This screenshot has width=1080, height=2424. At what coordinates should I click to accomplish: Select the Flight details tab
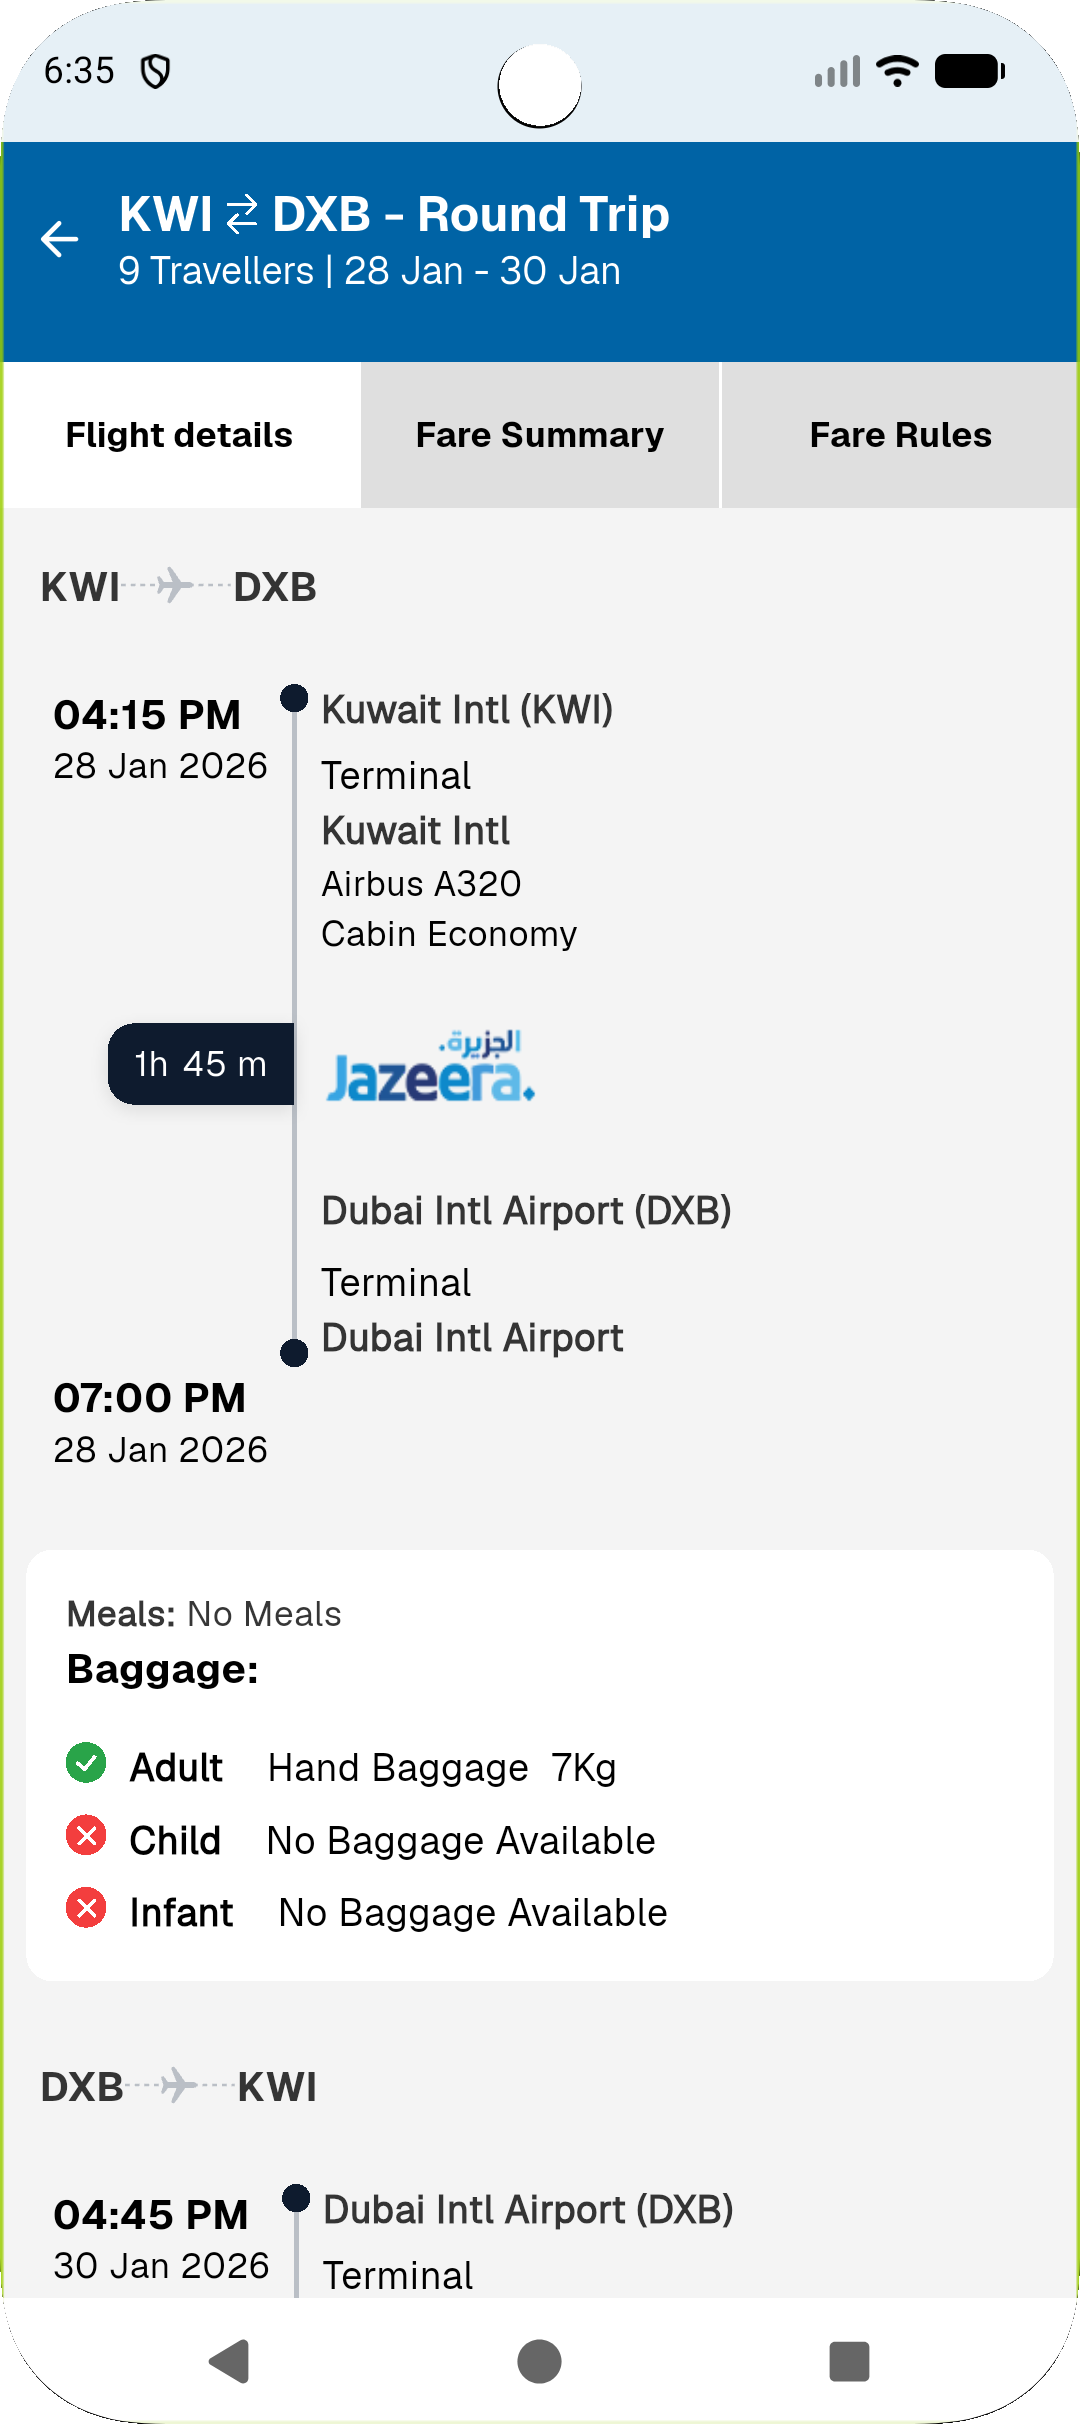180,435
